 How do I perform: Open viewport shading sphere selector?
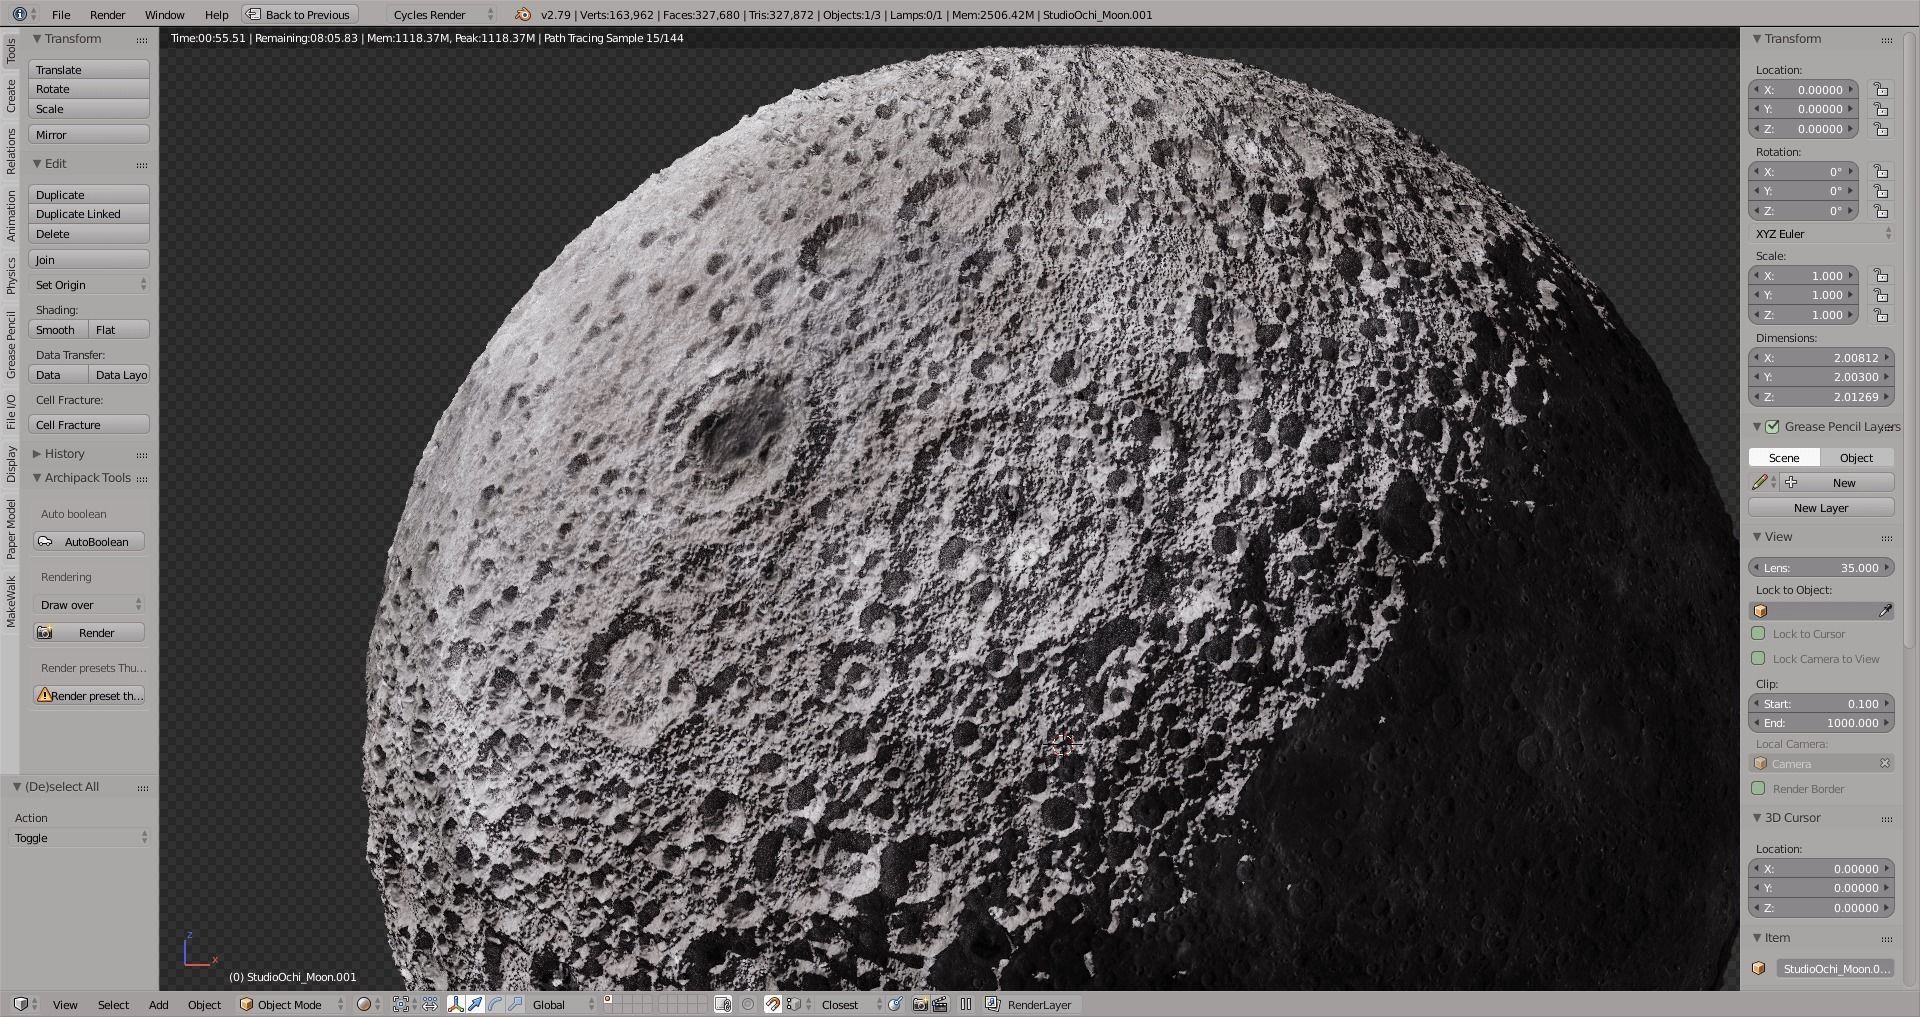[369, 1004]
